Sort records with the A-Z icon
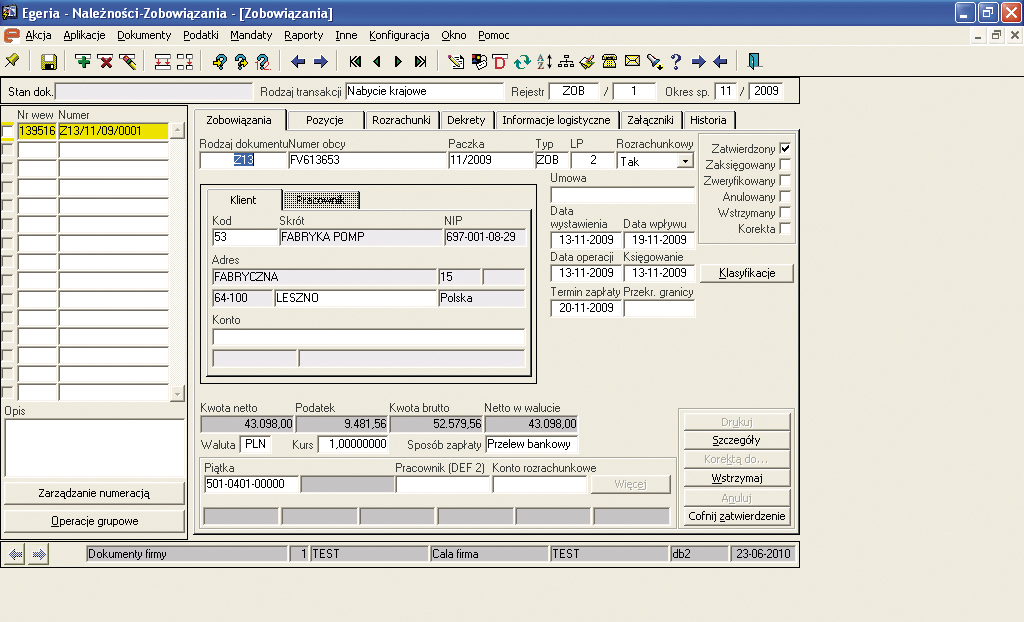The height and width of the screenshot is (622, 1024). 544,61
